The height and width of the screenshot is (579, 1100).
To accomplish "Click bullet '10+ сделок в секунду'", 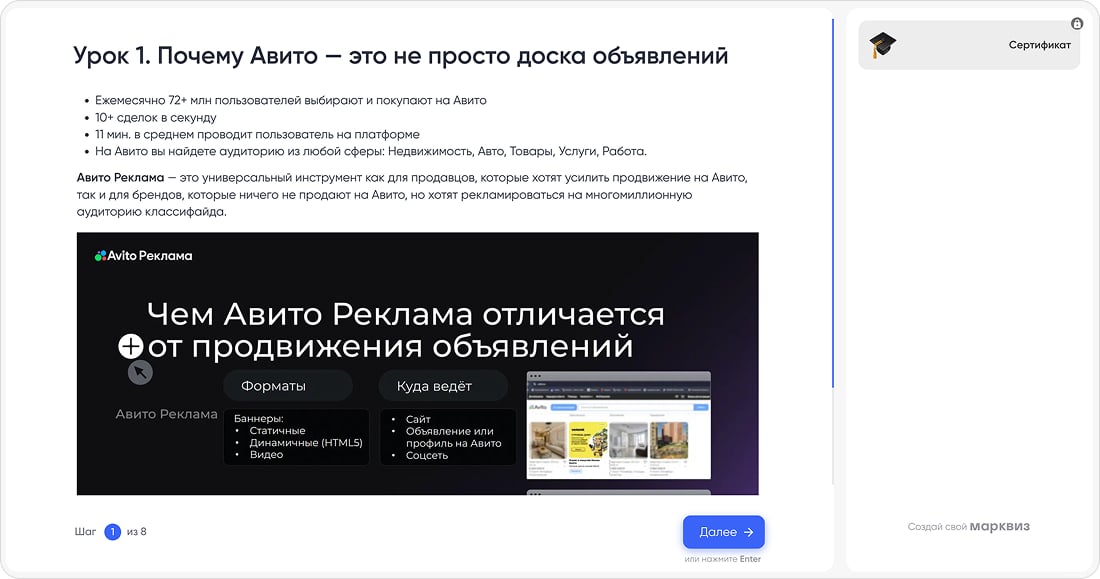I will tap(156, 117).
